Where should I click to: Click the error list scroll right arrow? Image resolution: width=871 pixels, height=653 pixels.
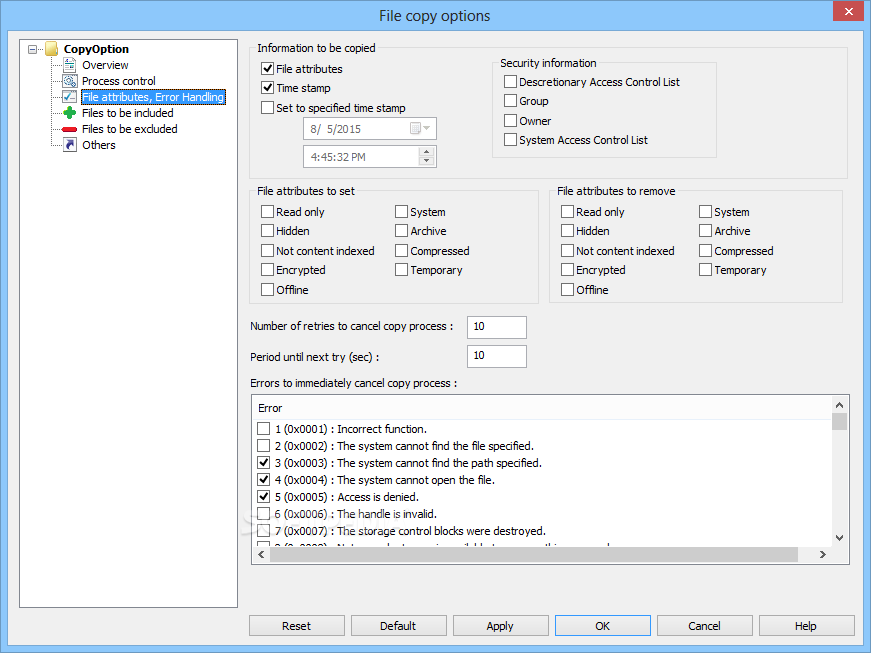click(823, 554)
